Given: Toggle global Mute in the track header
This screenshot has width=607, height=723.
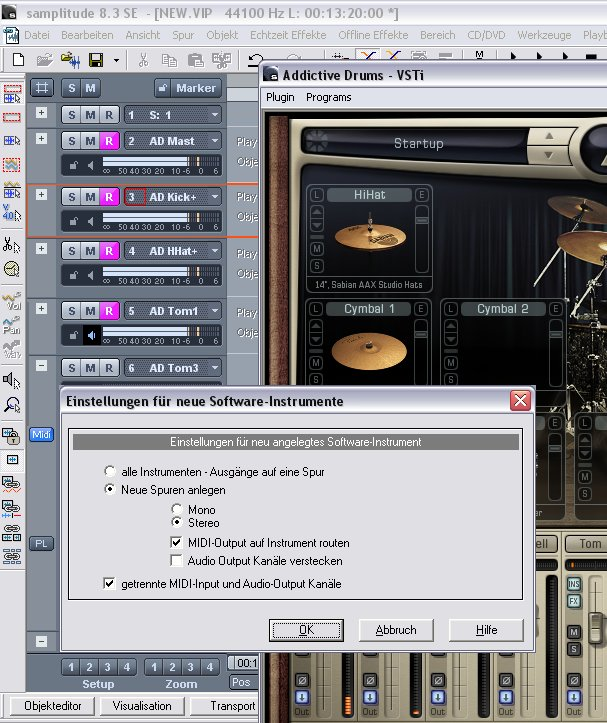Looking at the screenshot, I should click(x=90, y=88).
